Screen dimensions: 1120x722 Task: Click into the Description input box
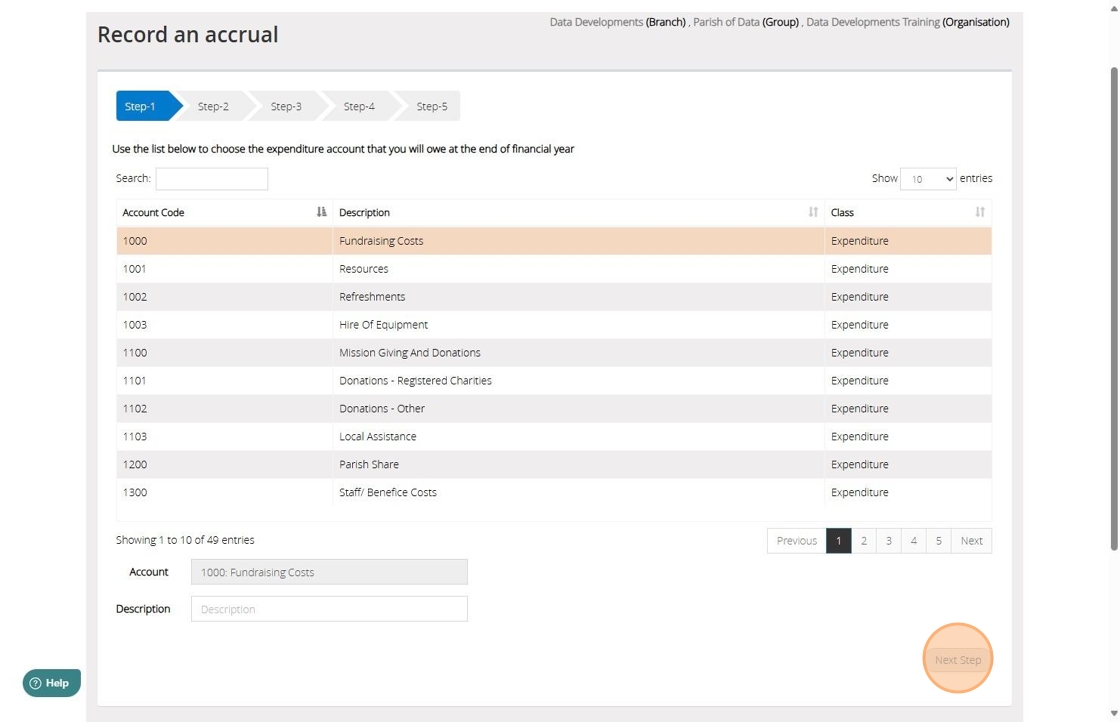[329, 609]
